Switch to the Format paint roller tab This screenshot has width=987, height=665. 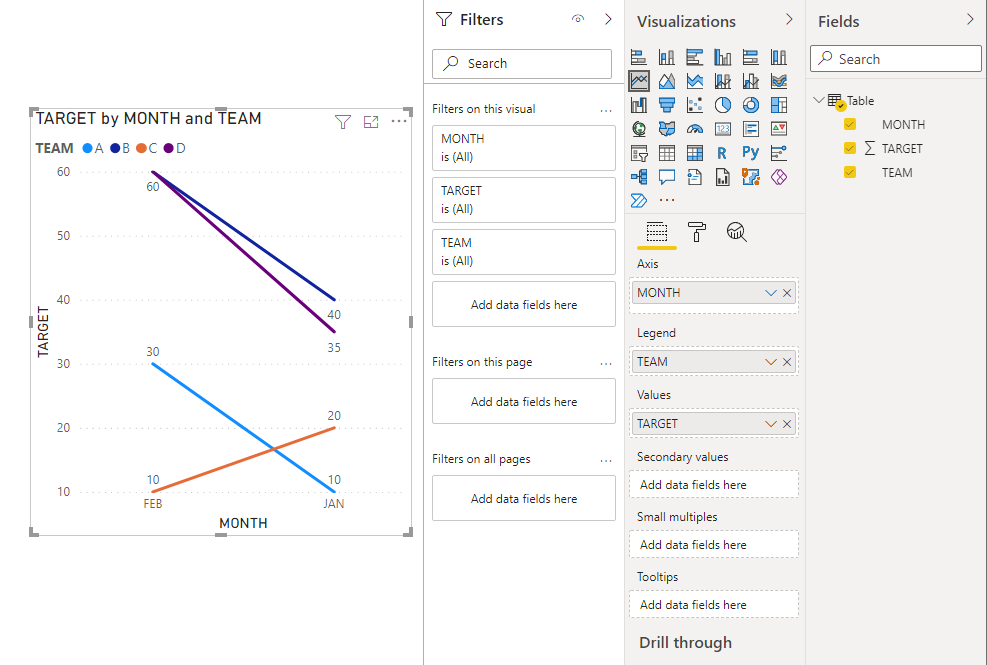pos(696,232)
